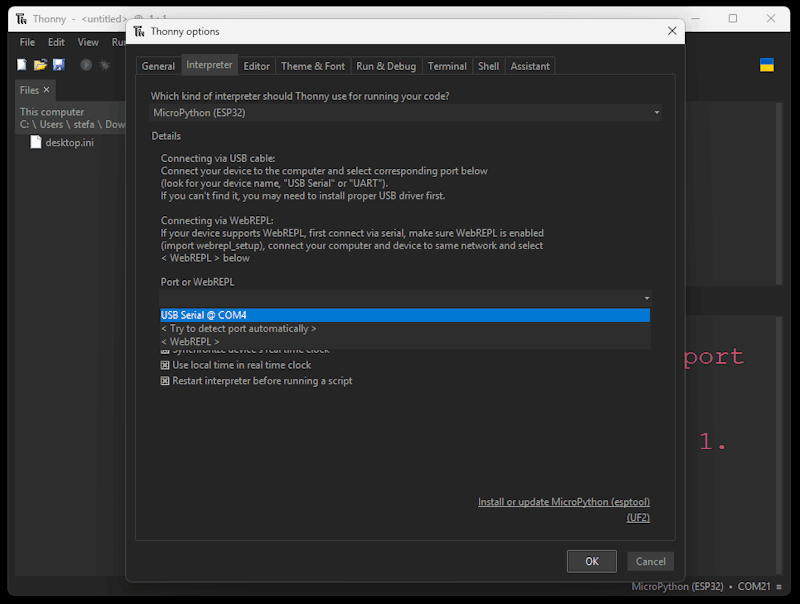
Task: Click the Ukraine flag icon
Action: click(767, 65)
